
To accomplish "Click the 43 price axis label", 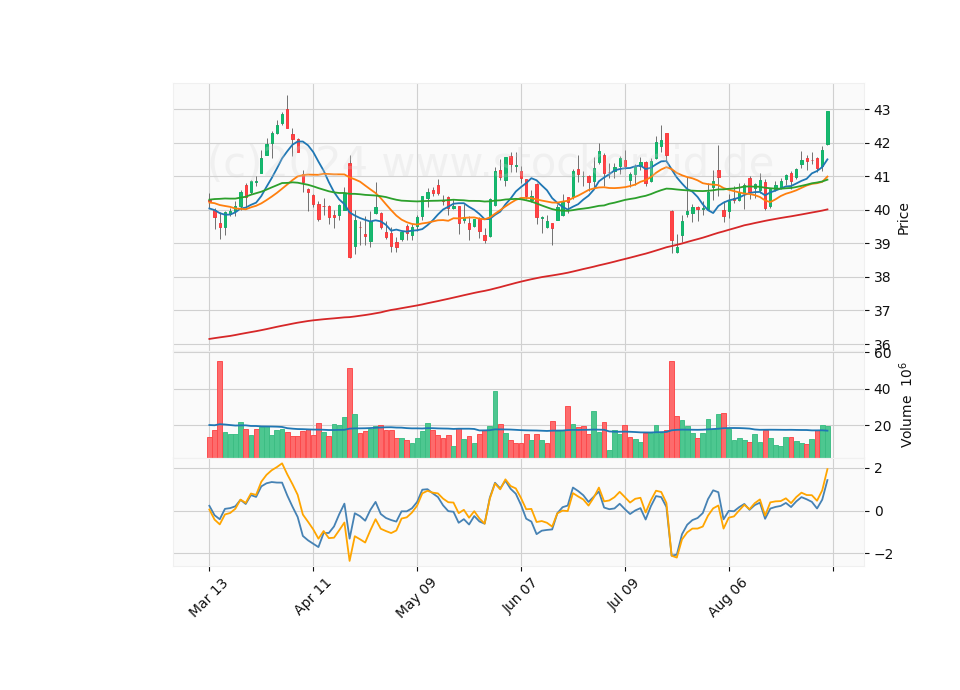I will [882, 110].
